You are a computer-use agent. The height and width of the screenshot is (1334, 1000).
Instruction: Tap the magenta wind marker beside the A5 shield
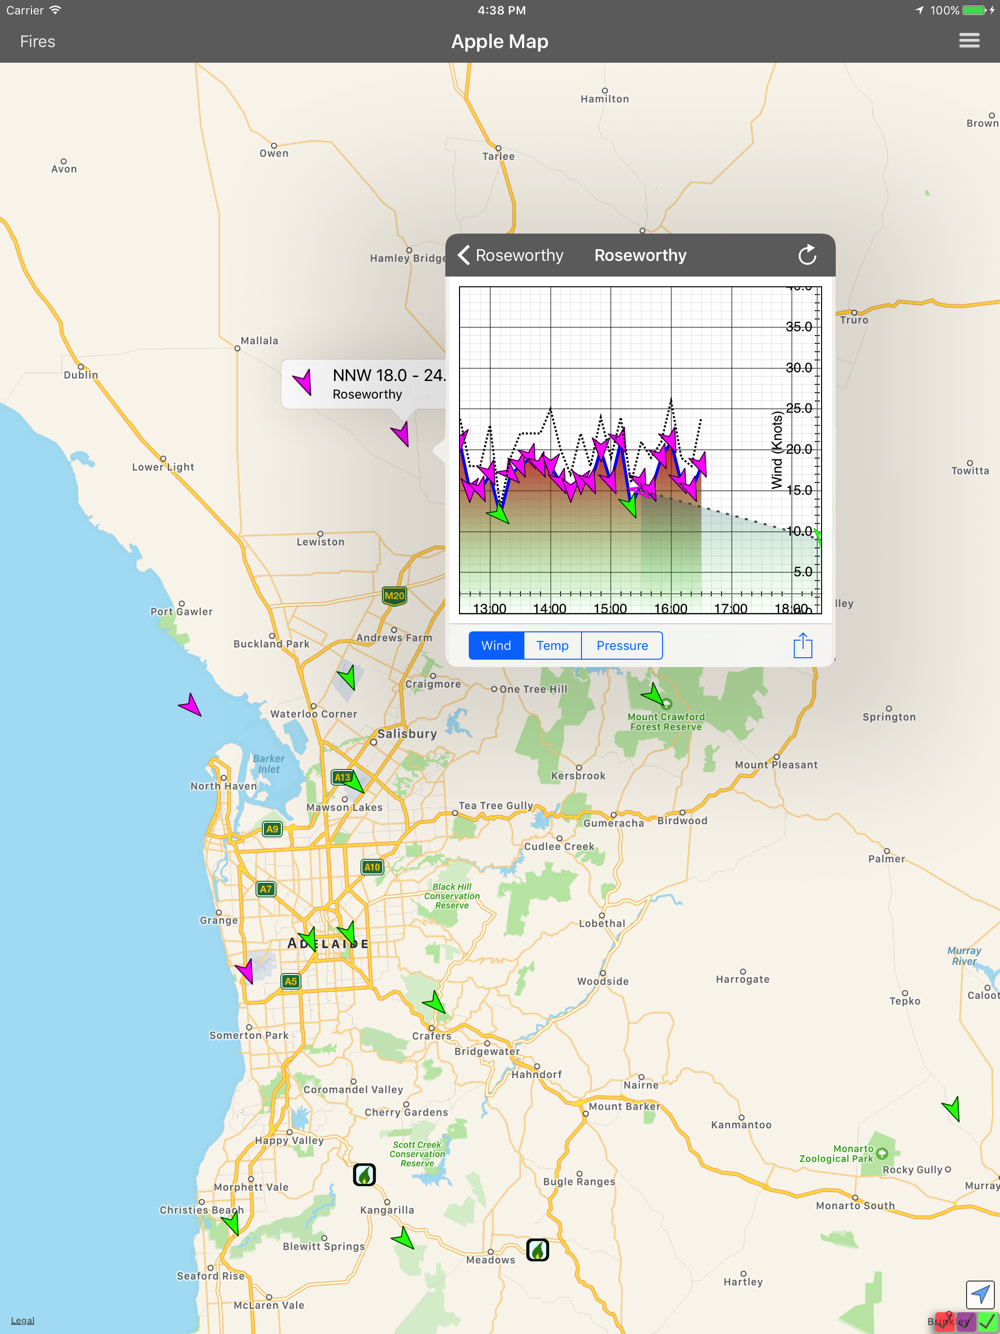tap(246, 971)
